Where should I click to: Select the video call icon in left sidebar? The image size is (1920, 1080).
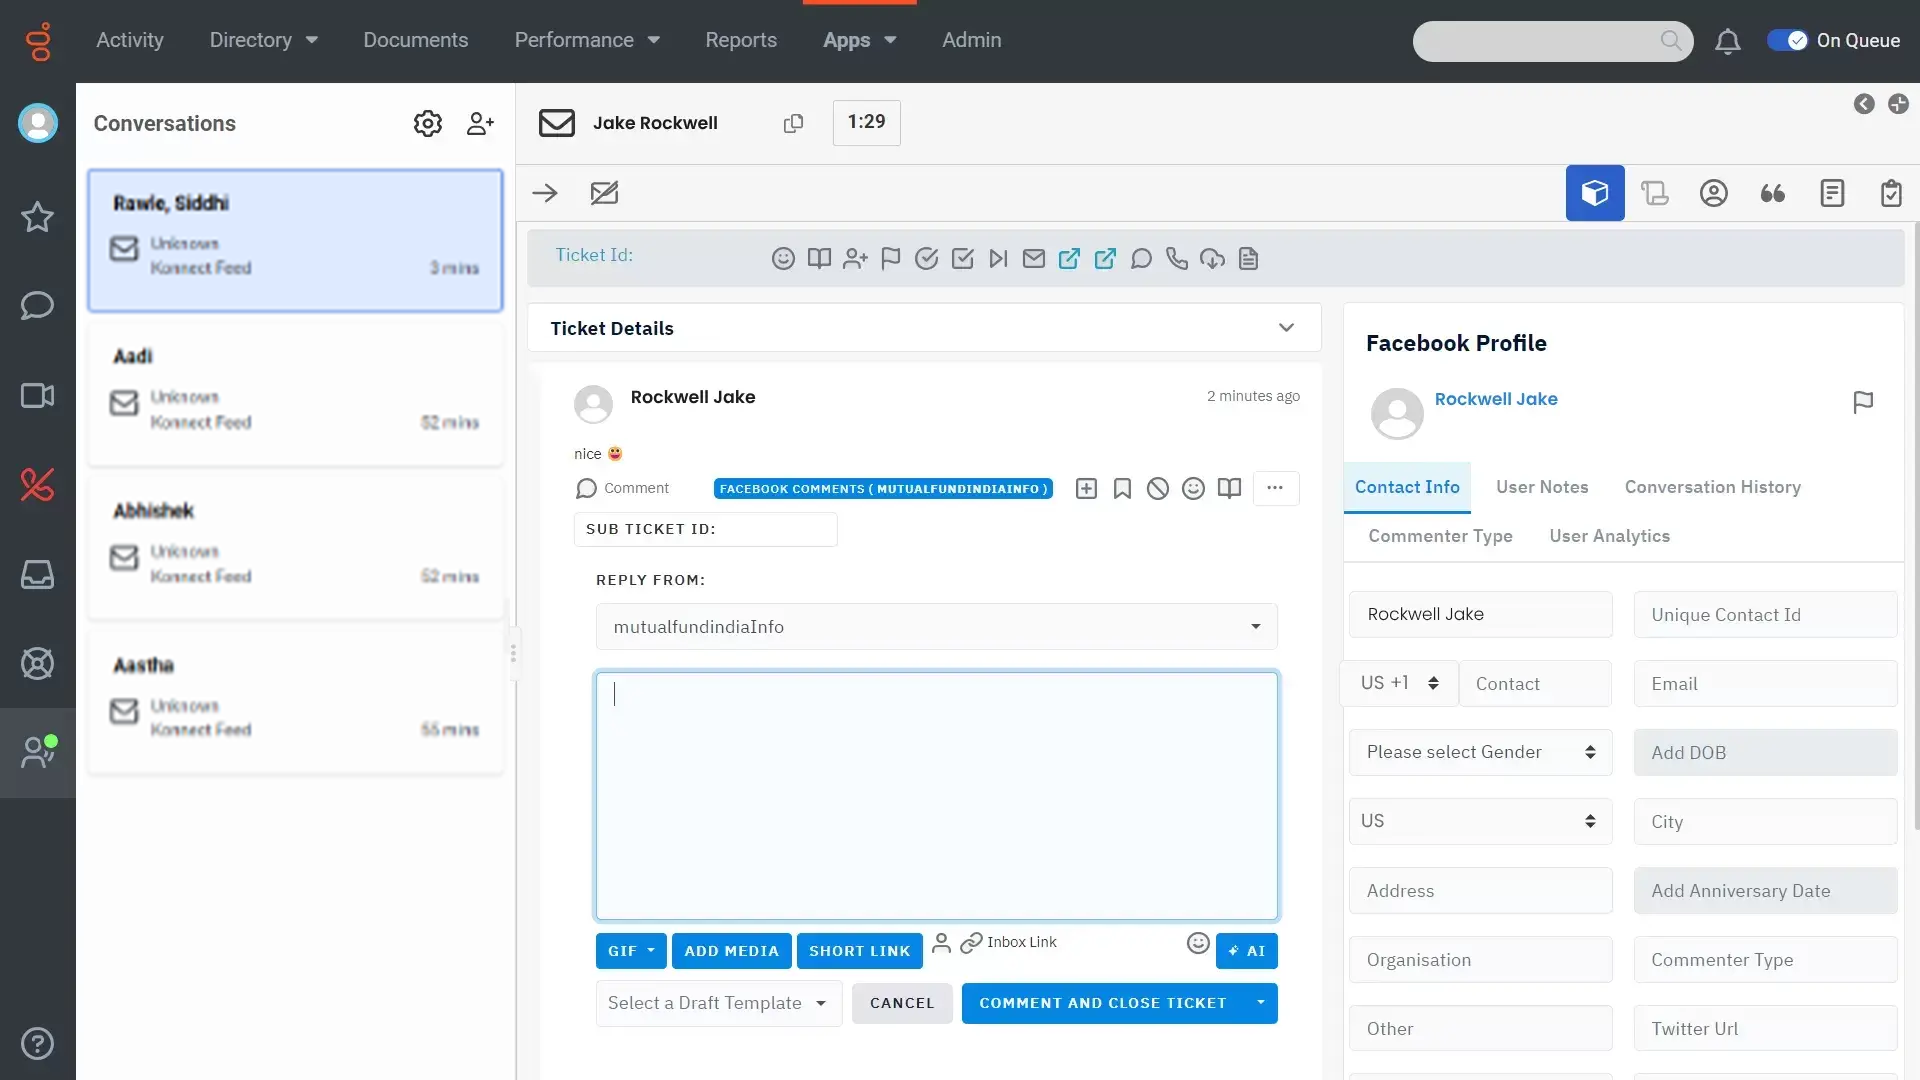click(37, 395)
